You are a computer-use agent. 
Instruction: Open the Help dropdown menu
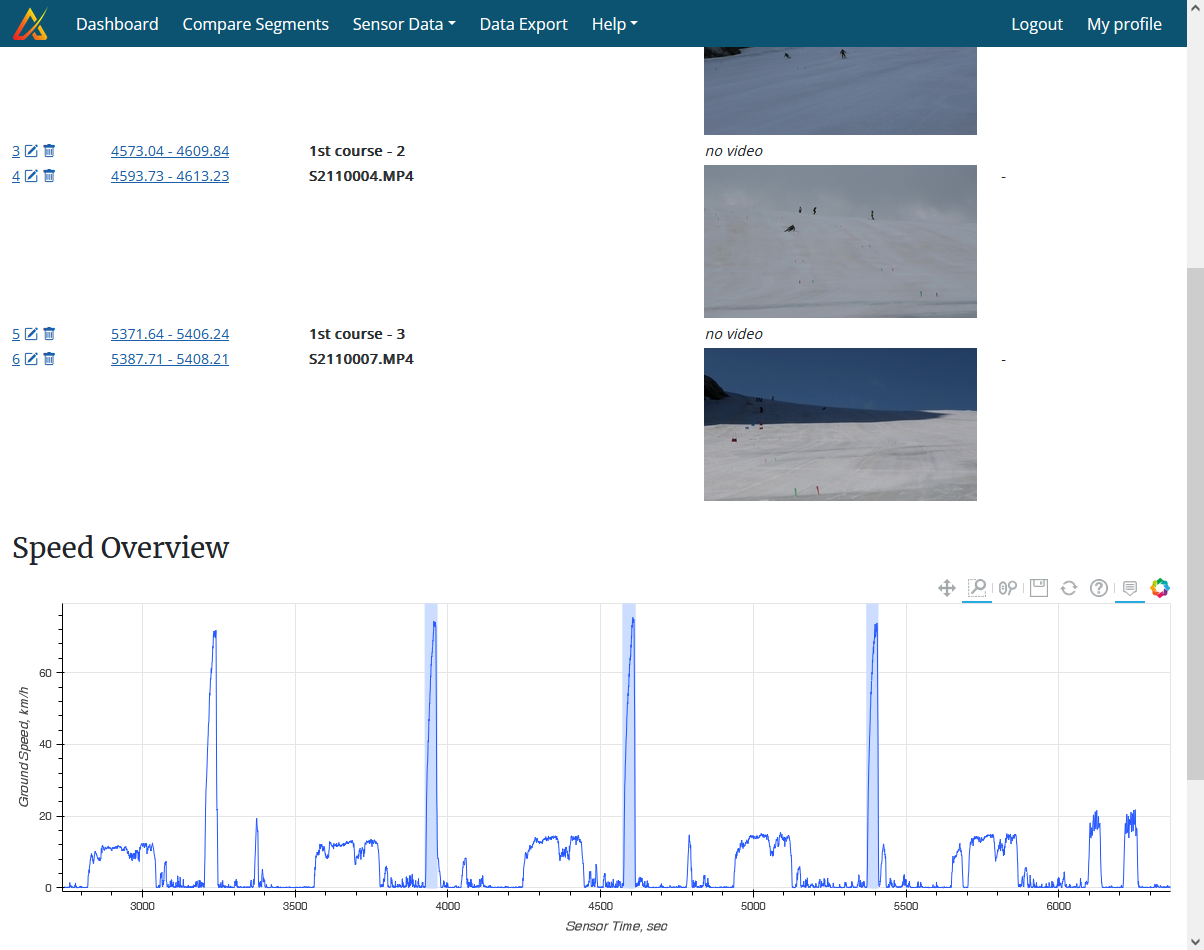pos(614,23)
